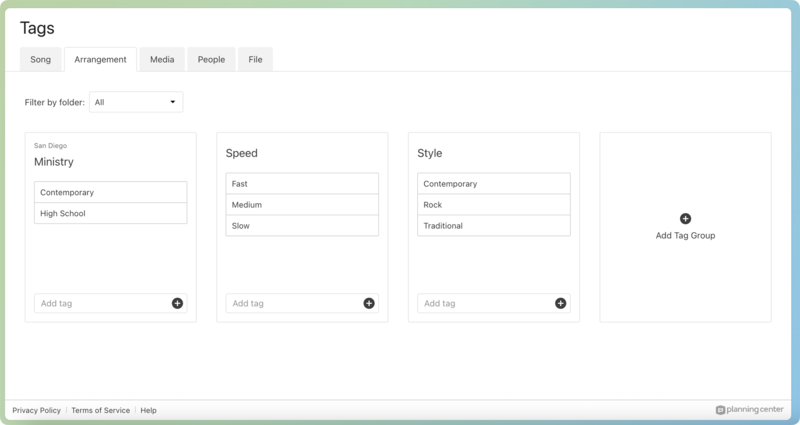This screenshot has width=800, height=425.
Task: Open the Filter by folder dropdown
Action: click(136, 102)
